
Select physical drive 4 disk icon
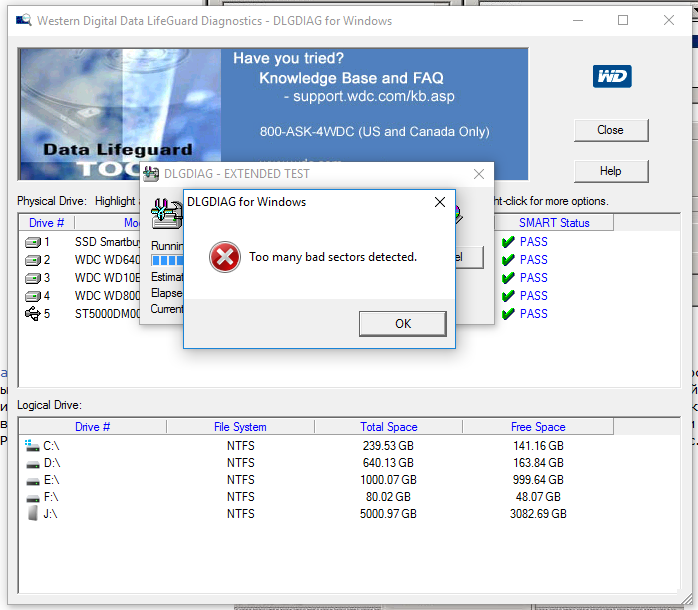[33, 296]
